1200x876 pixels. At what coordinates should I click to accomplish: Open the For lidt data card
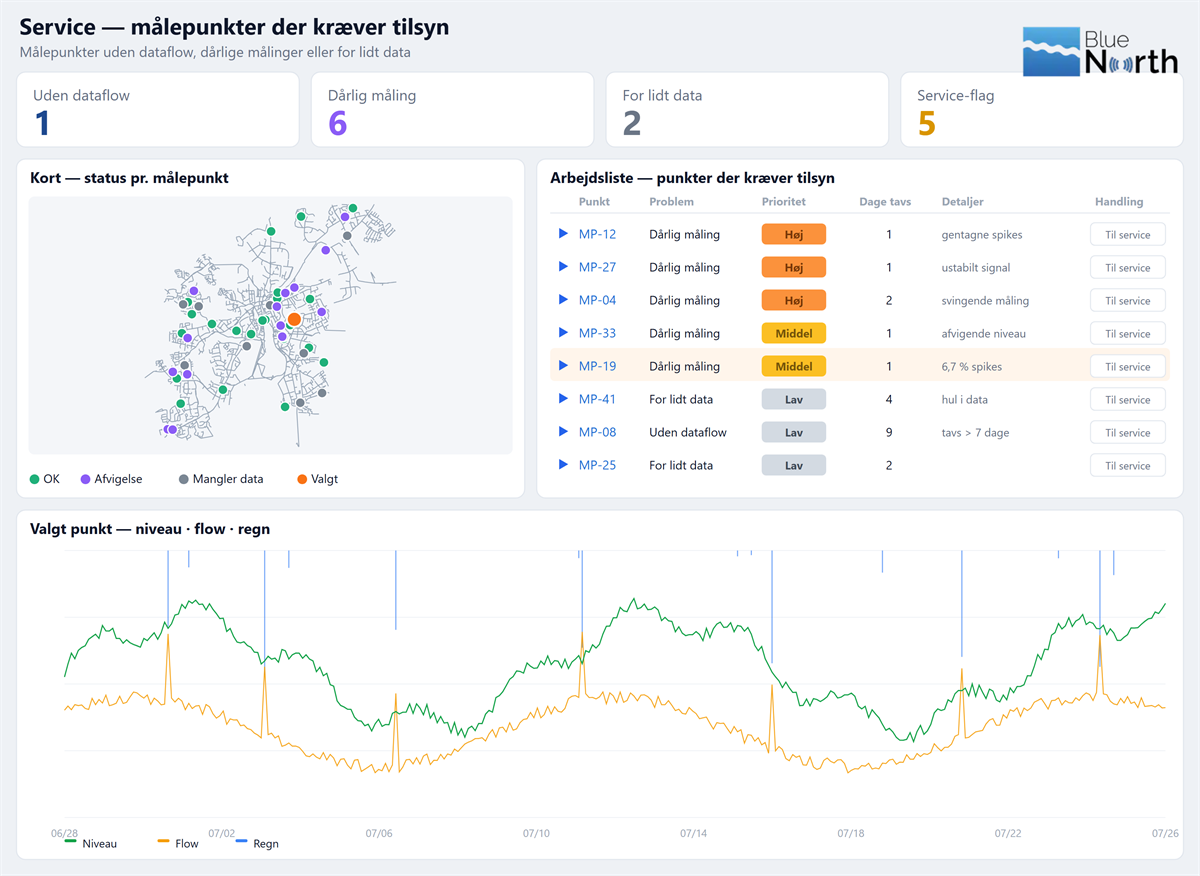click(x=747, y=110)
